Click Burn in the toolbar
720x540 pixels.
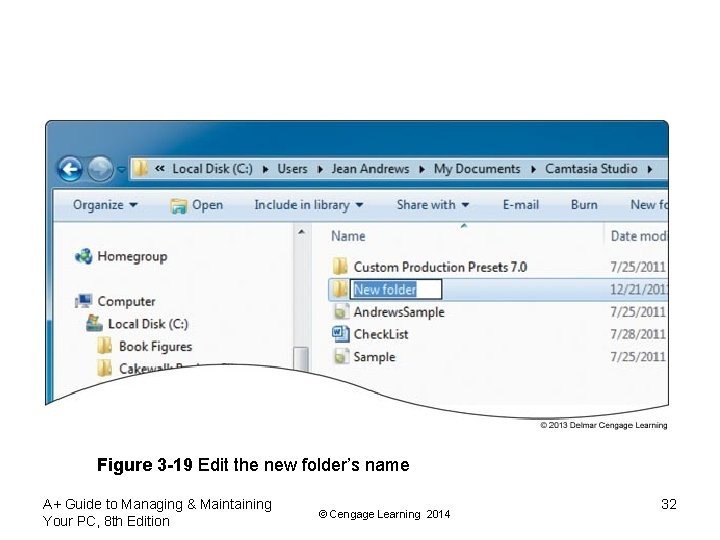point(584,205)
